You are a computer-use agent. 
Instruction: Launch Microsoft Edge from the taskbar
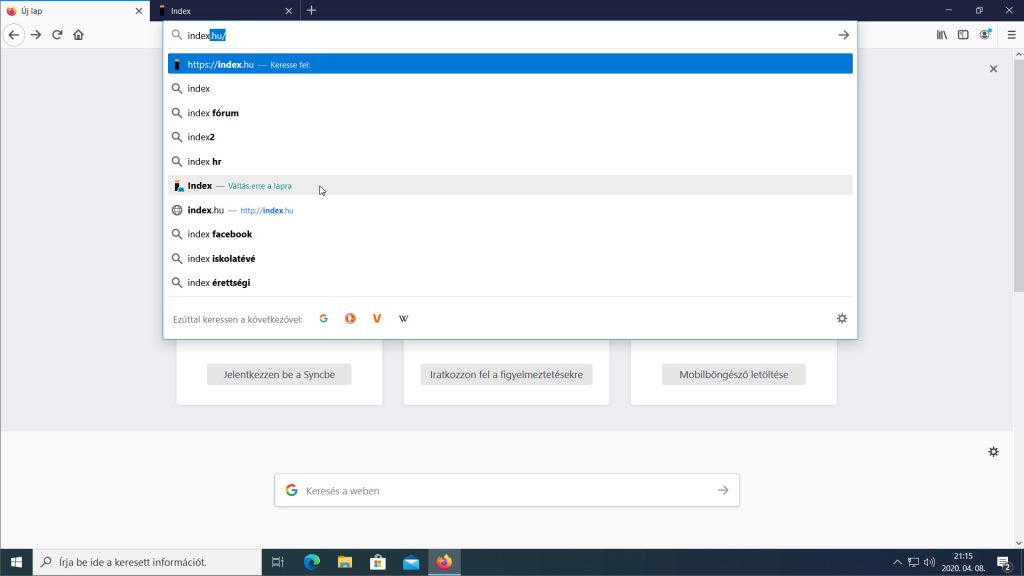312,562
